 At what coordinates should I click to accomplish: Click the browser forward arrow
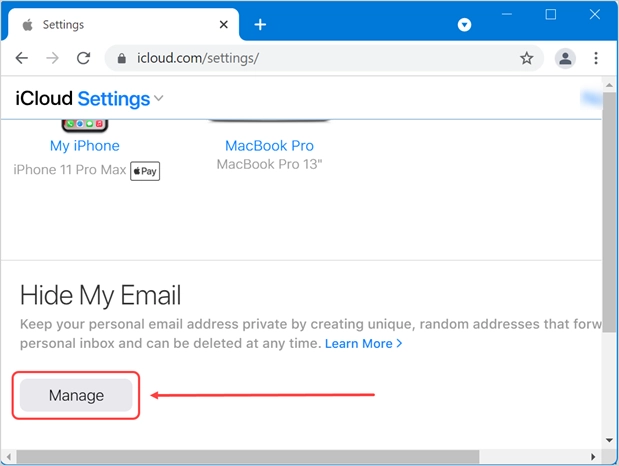(x=52, y=58)
